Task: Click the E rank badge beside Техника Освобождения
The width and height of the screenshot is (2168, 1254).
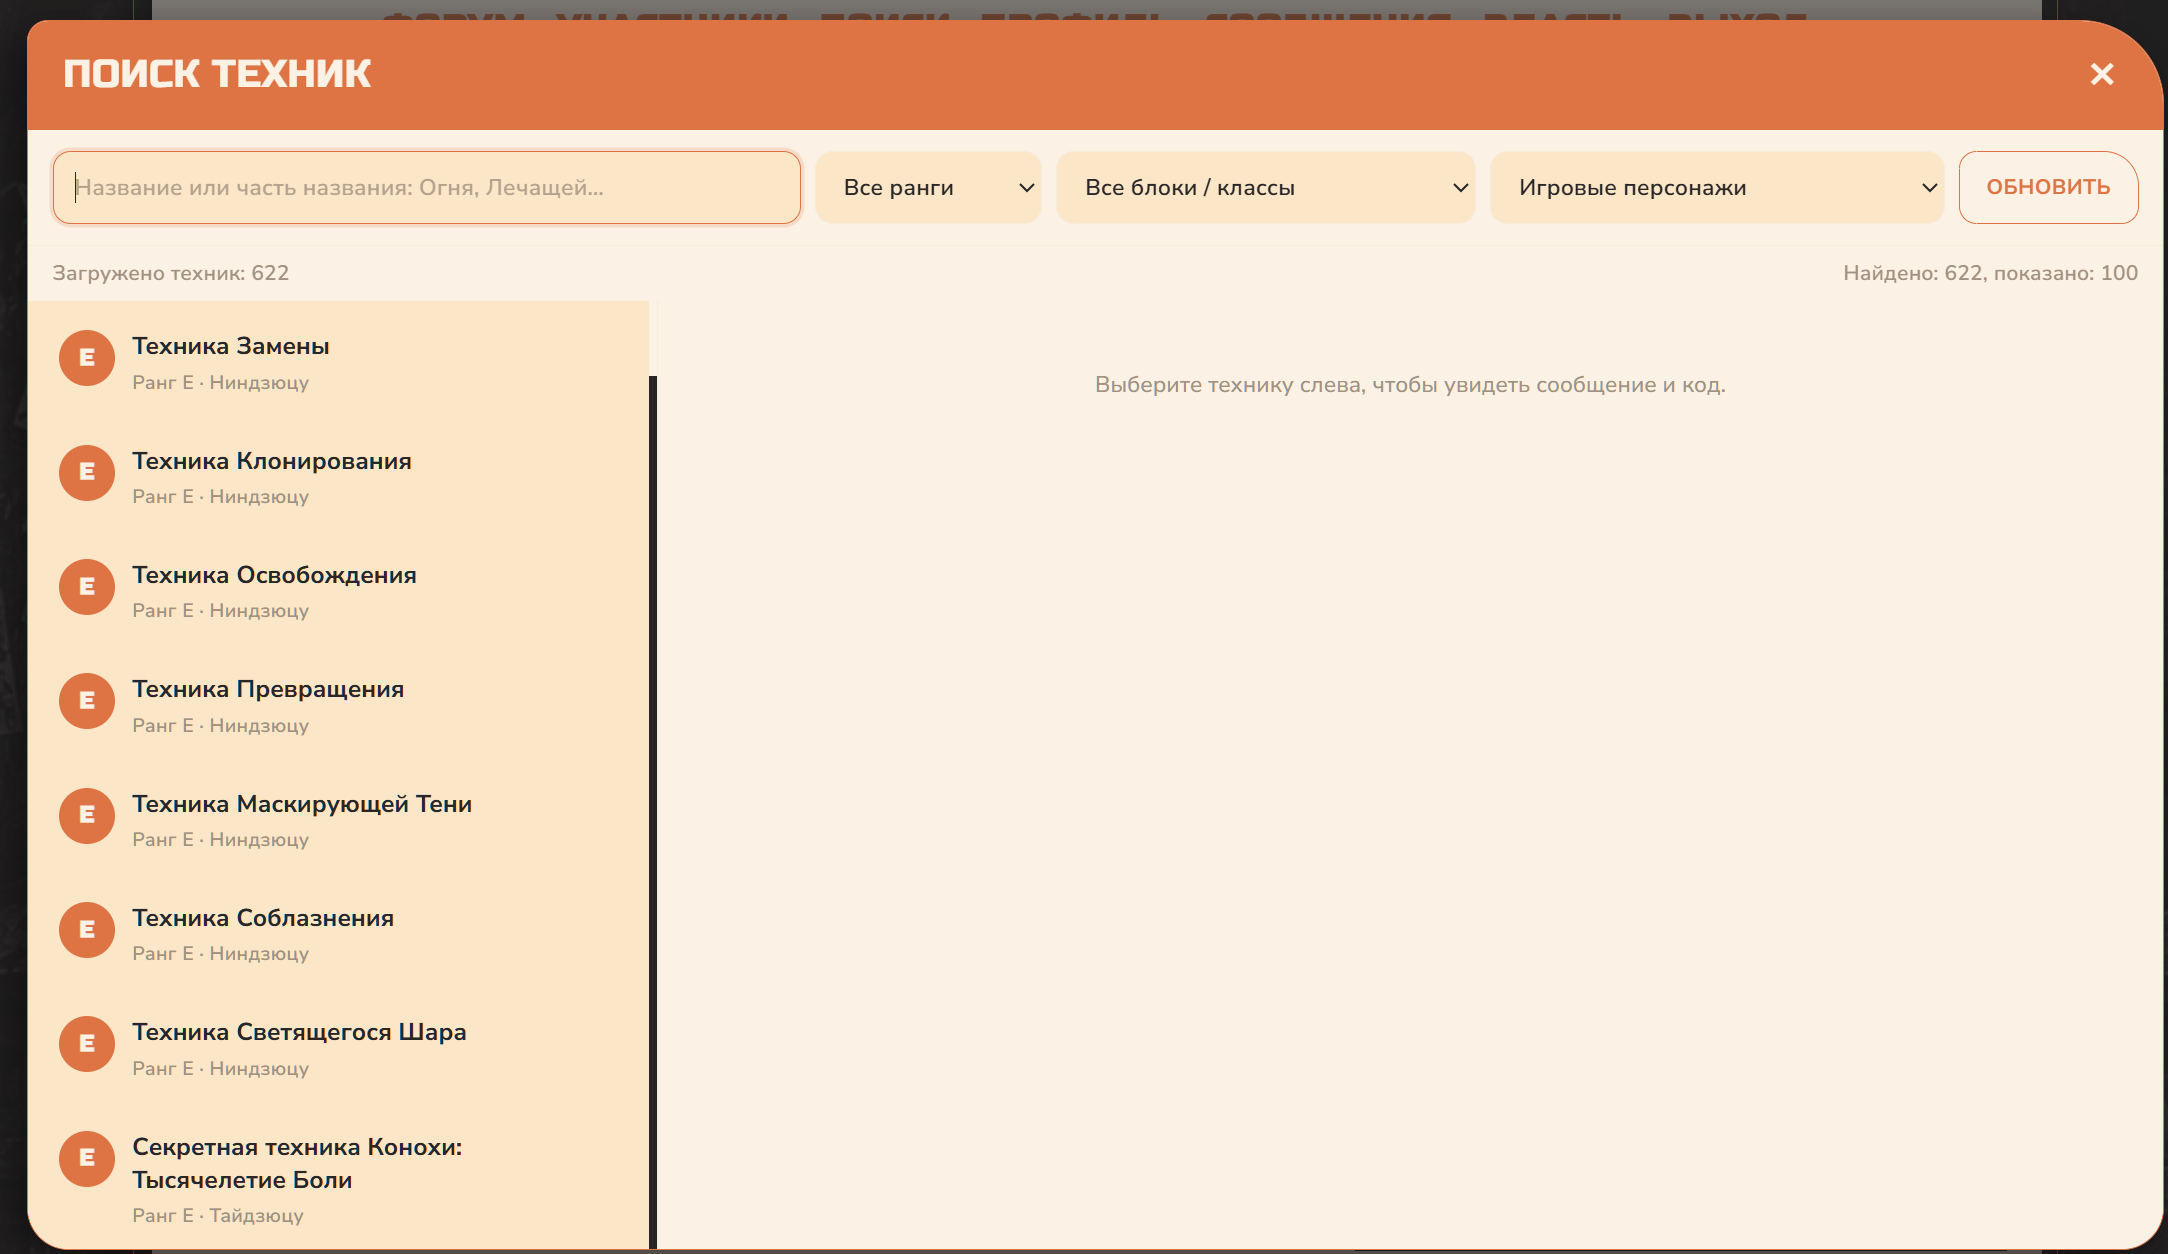Action: [87, 587]
